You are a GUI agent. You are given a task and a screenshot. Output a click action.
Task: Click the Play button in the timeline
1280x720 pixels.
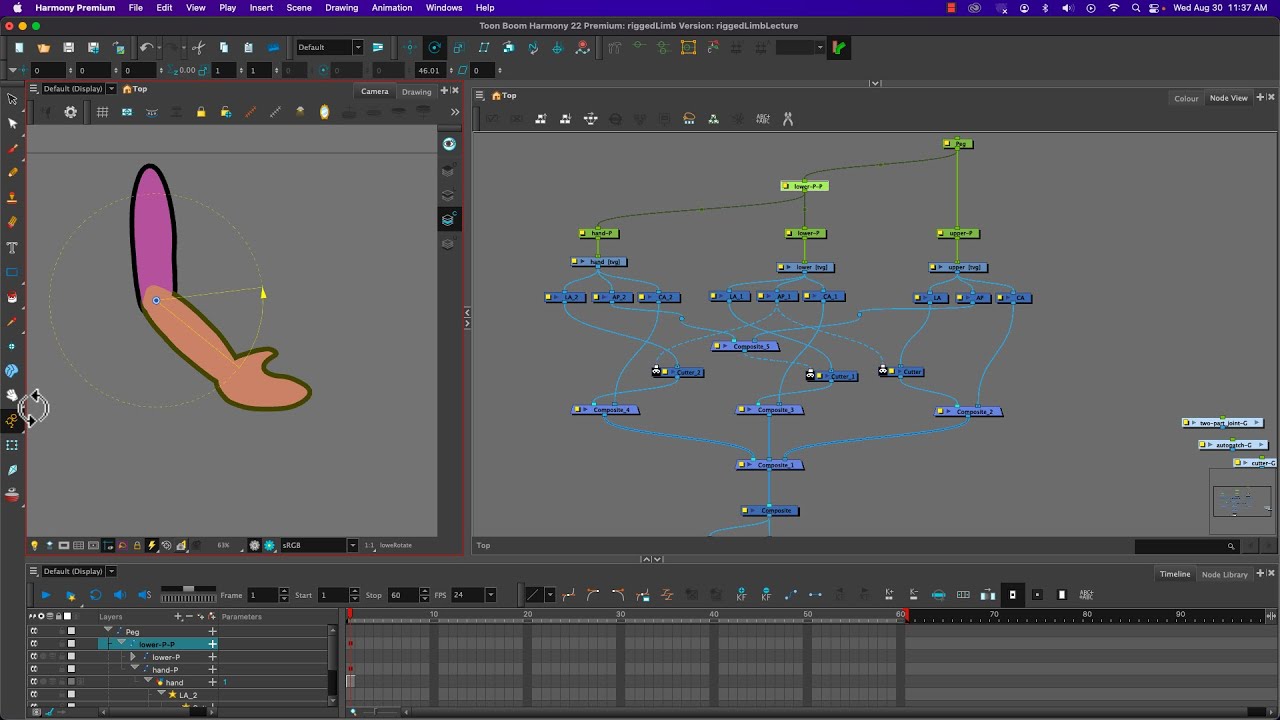(x=45, y=595)
